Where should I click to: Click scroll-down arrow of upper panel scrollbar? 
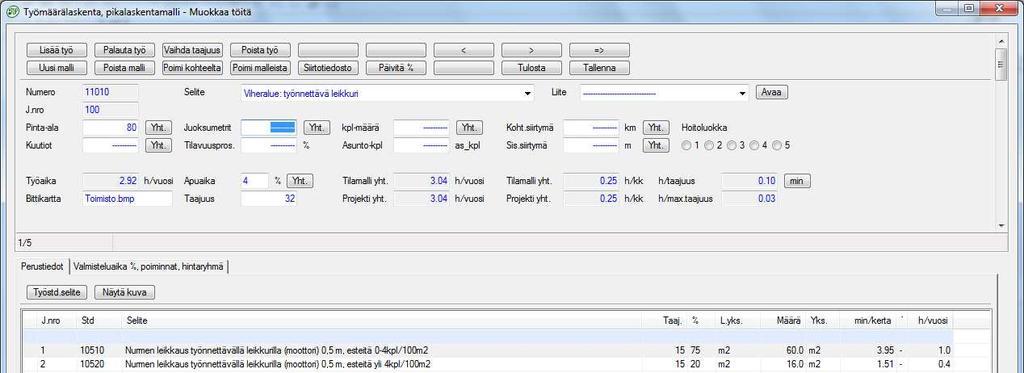(1001, 225)
